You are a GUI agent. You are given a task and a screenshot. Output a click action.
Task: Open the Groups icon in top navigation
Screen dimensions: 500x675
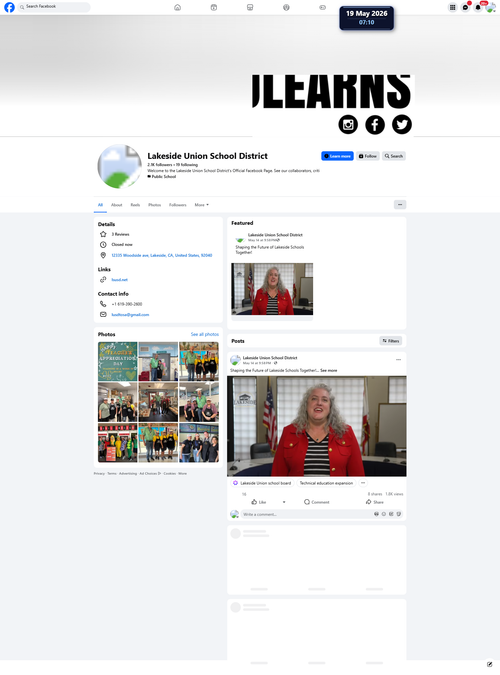tap(286, 7)
